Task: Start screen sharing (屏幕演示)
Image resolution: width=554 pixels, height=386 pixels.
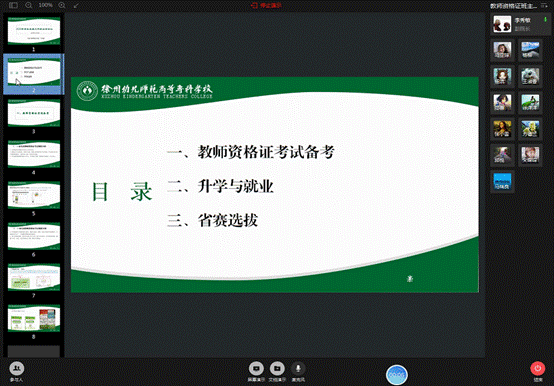Action: [x=256, y=372]
